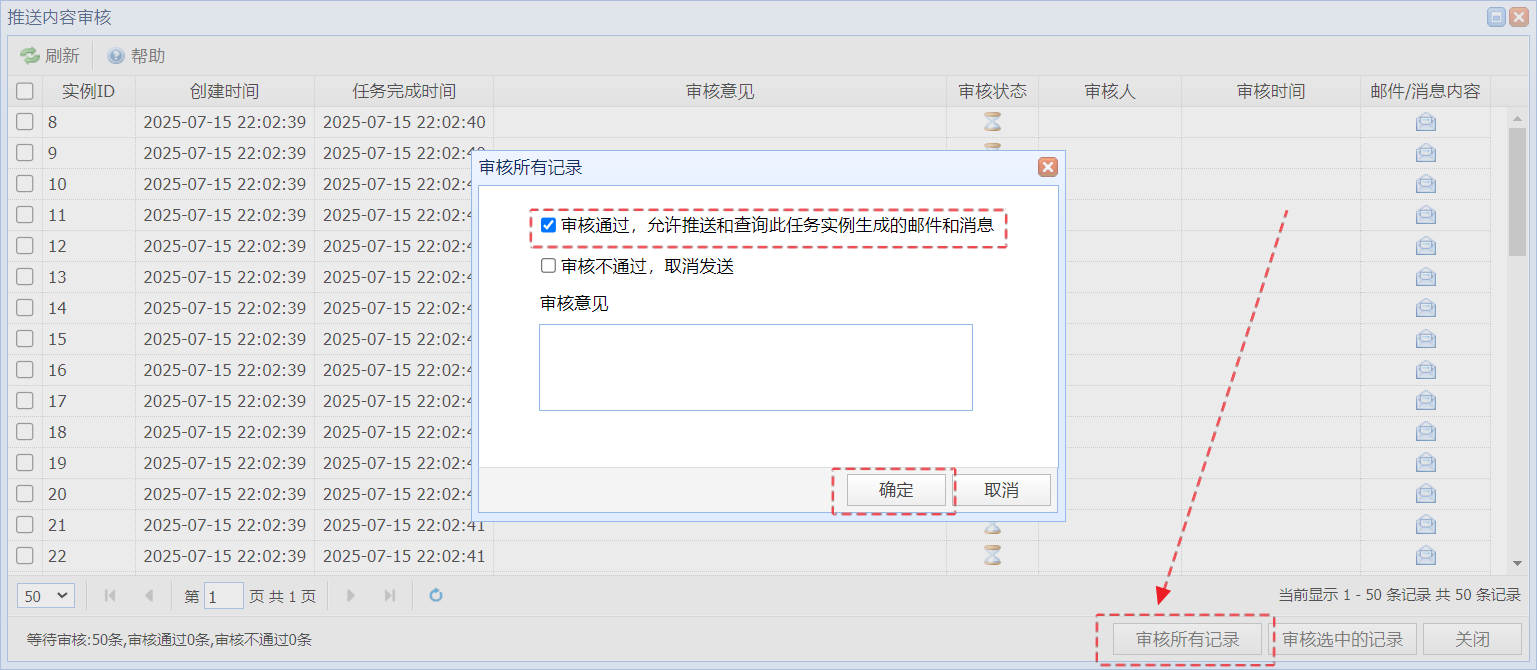
Task: Click the 审核意见 text area
Action: [x=755, y=367]
